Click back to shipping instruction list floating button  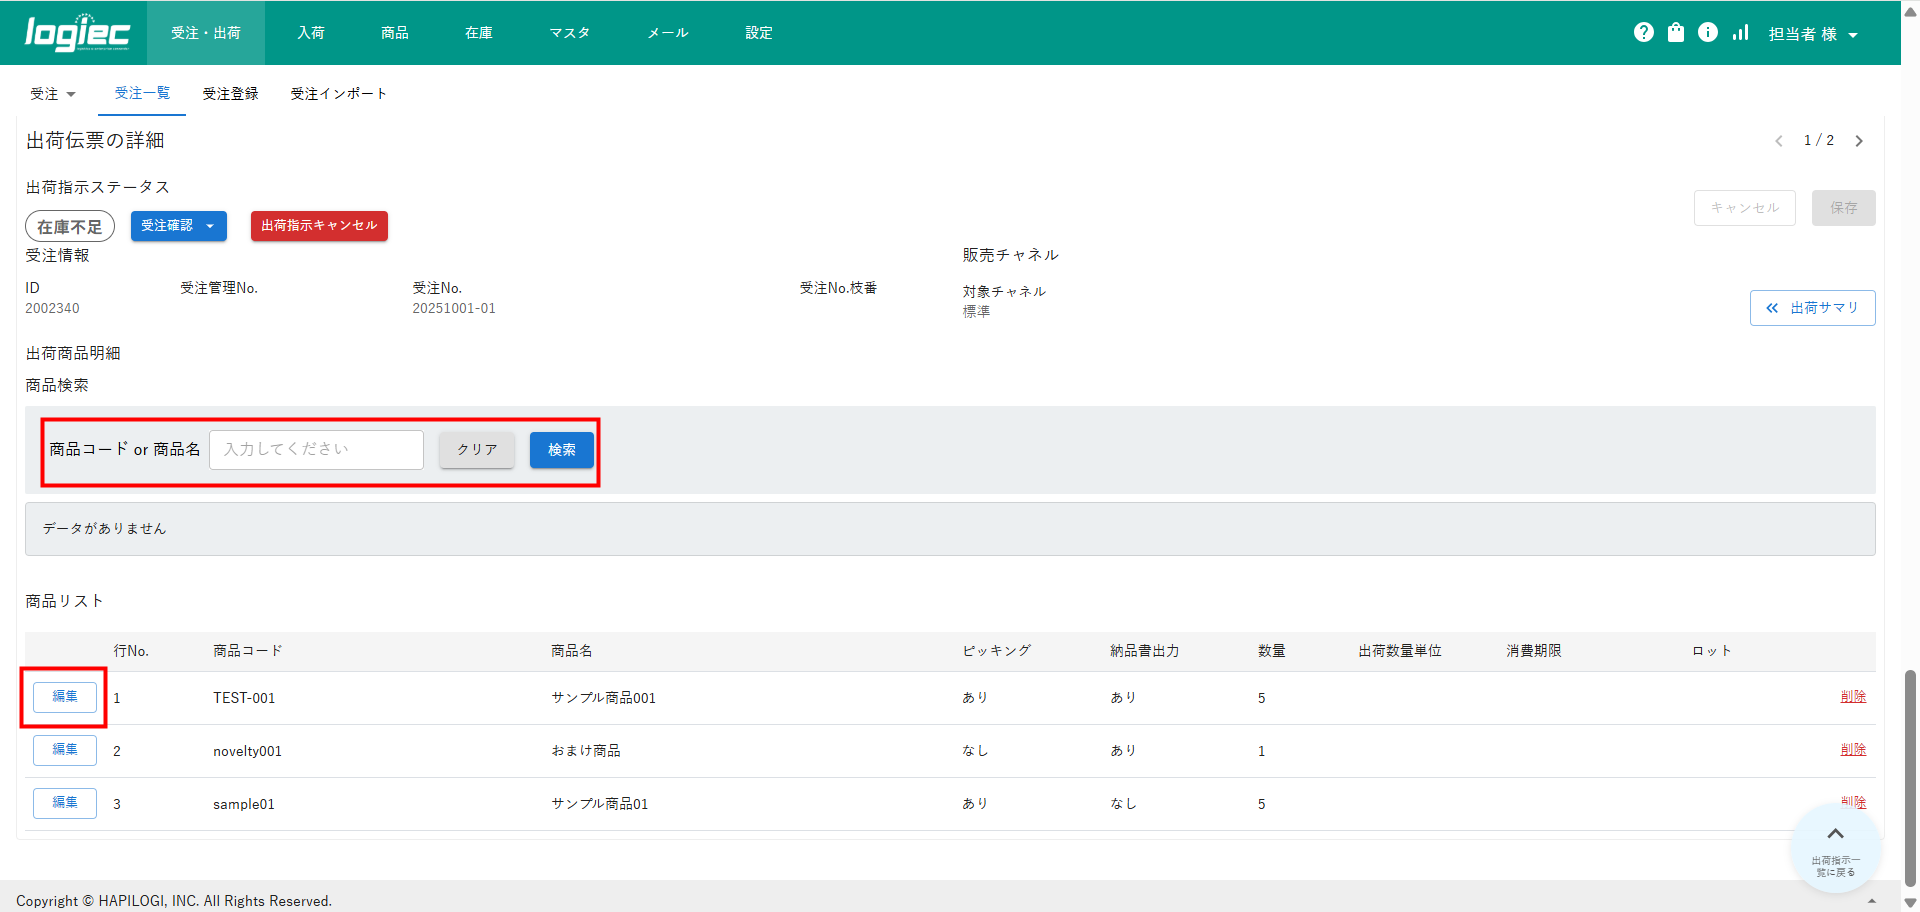pos(1835,849)
